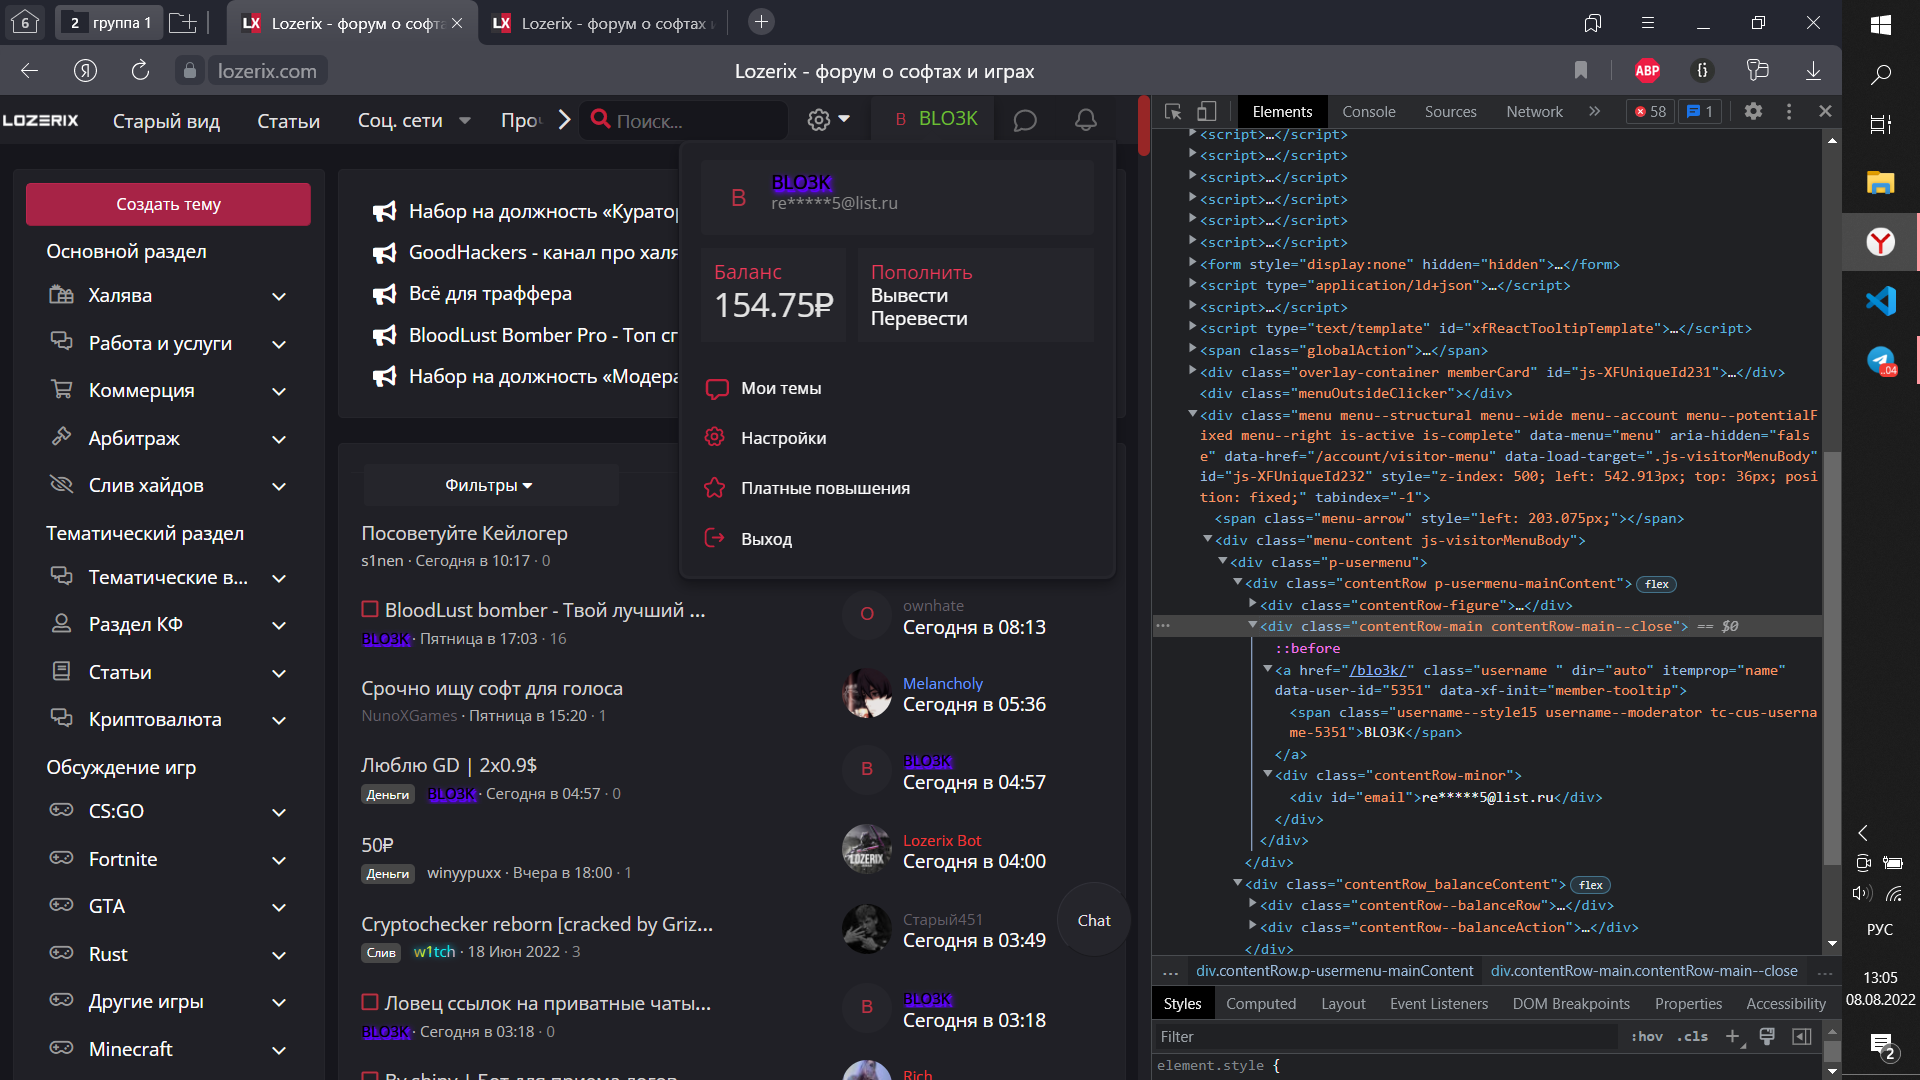The height and width of the screenshot is (1080, 1920).
Task: Expand the Коммерция category
Action: pos(279,391)
